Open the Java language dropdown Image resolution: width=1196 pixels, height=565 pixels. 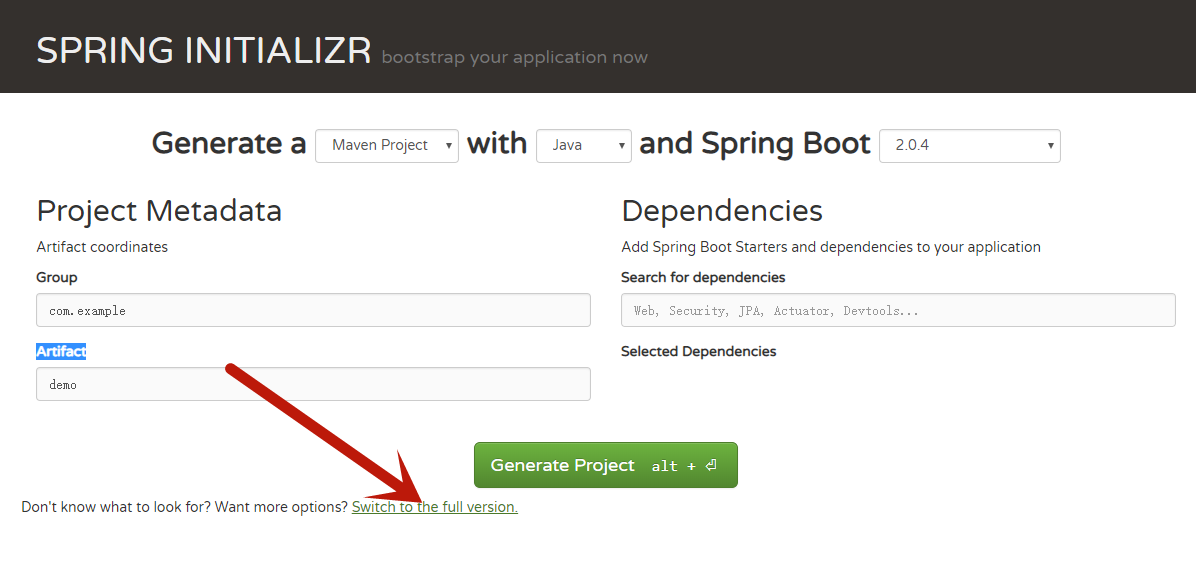tap(584, 146)
